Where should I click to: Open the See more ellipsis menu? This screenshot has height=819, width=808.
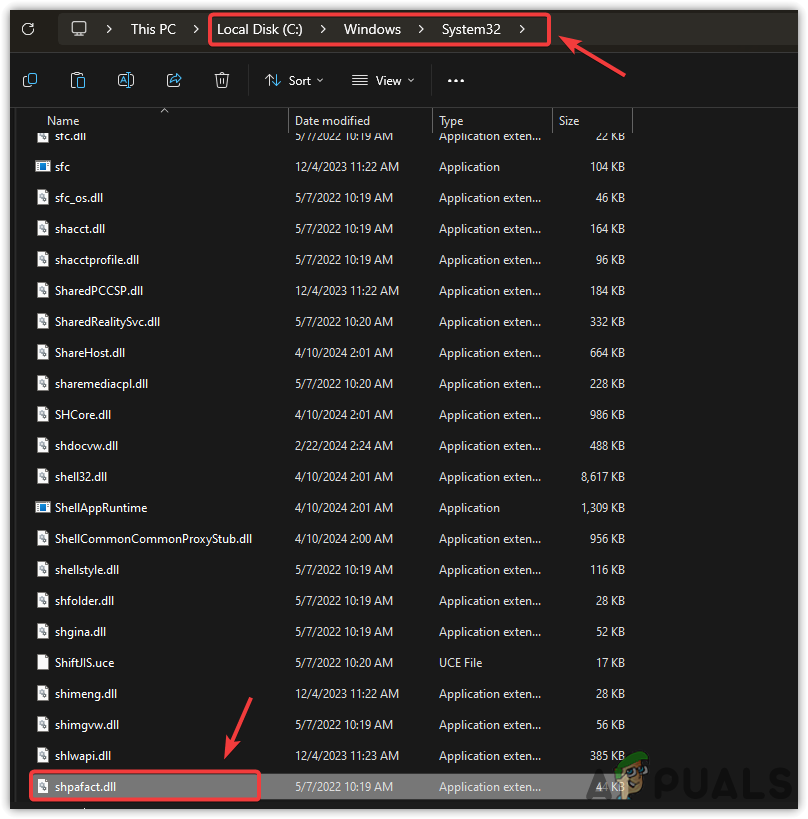(x=456, y=80)
